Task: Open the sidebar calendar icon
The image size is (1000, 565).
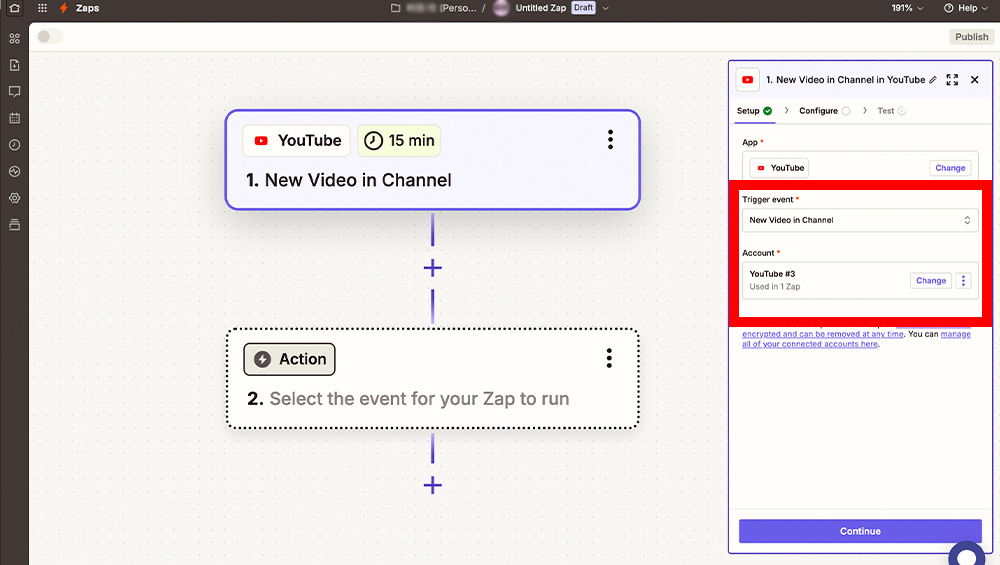Action: click(x=15, y=118)
